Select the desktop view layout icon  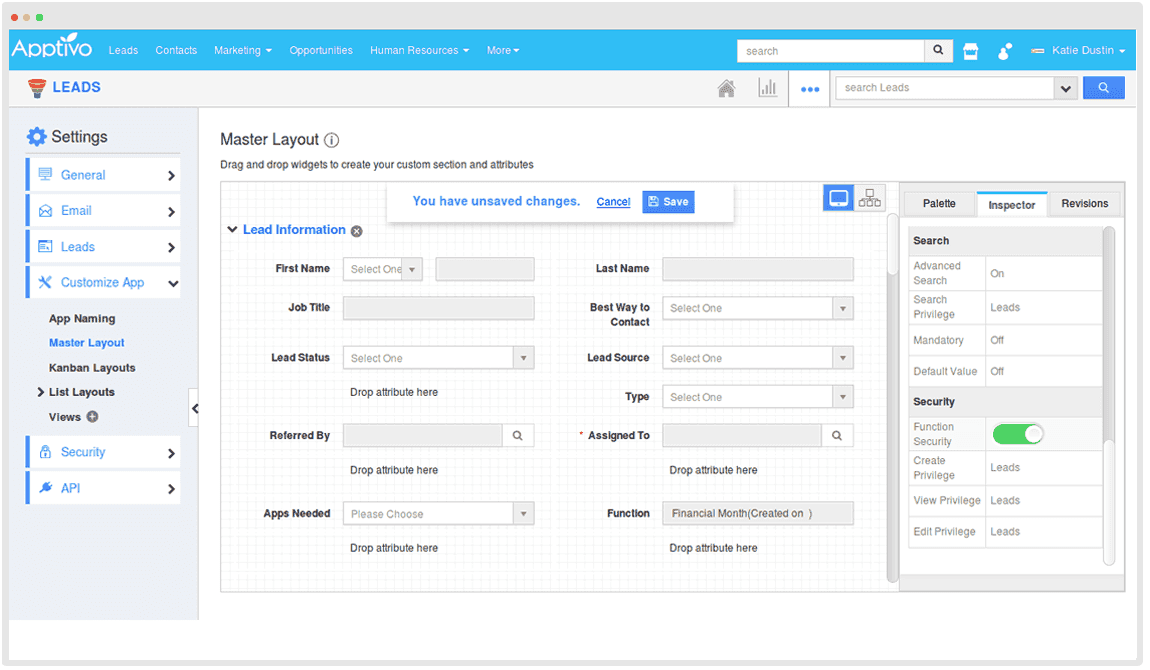[x=838, y=197]
